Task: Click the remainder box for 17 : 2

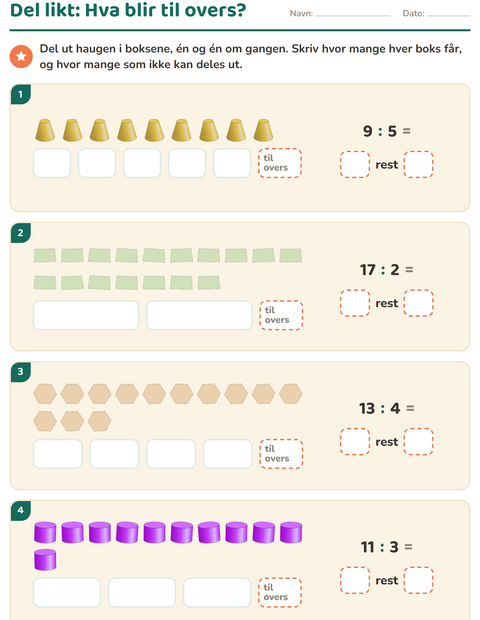Action: coord(418,303)
